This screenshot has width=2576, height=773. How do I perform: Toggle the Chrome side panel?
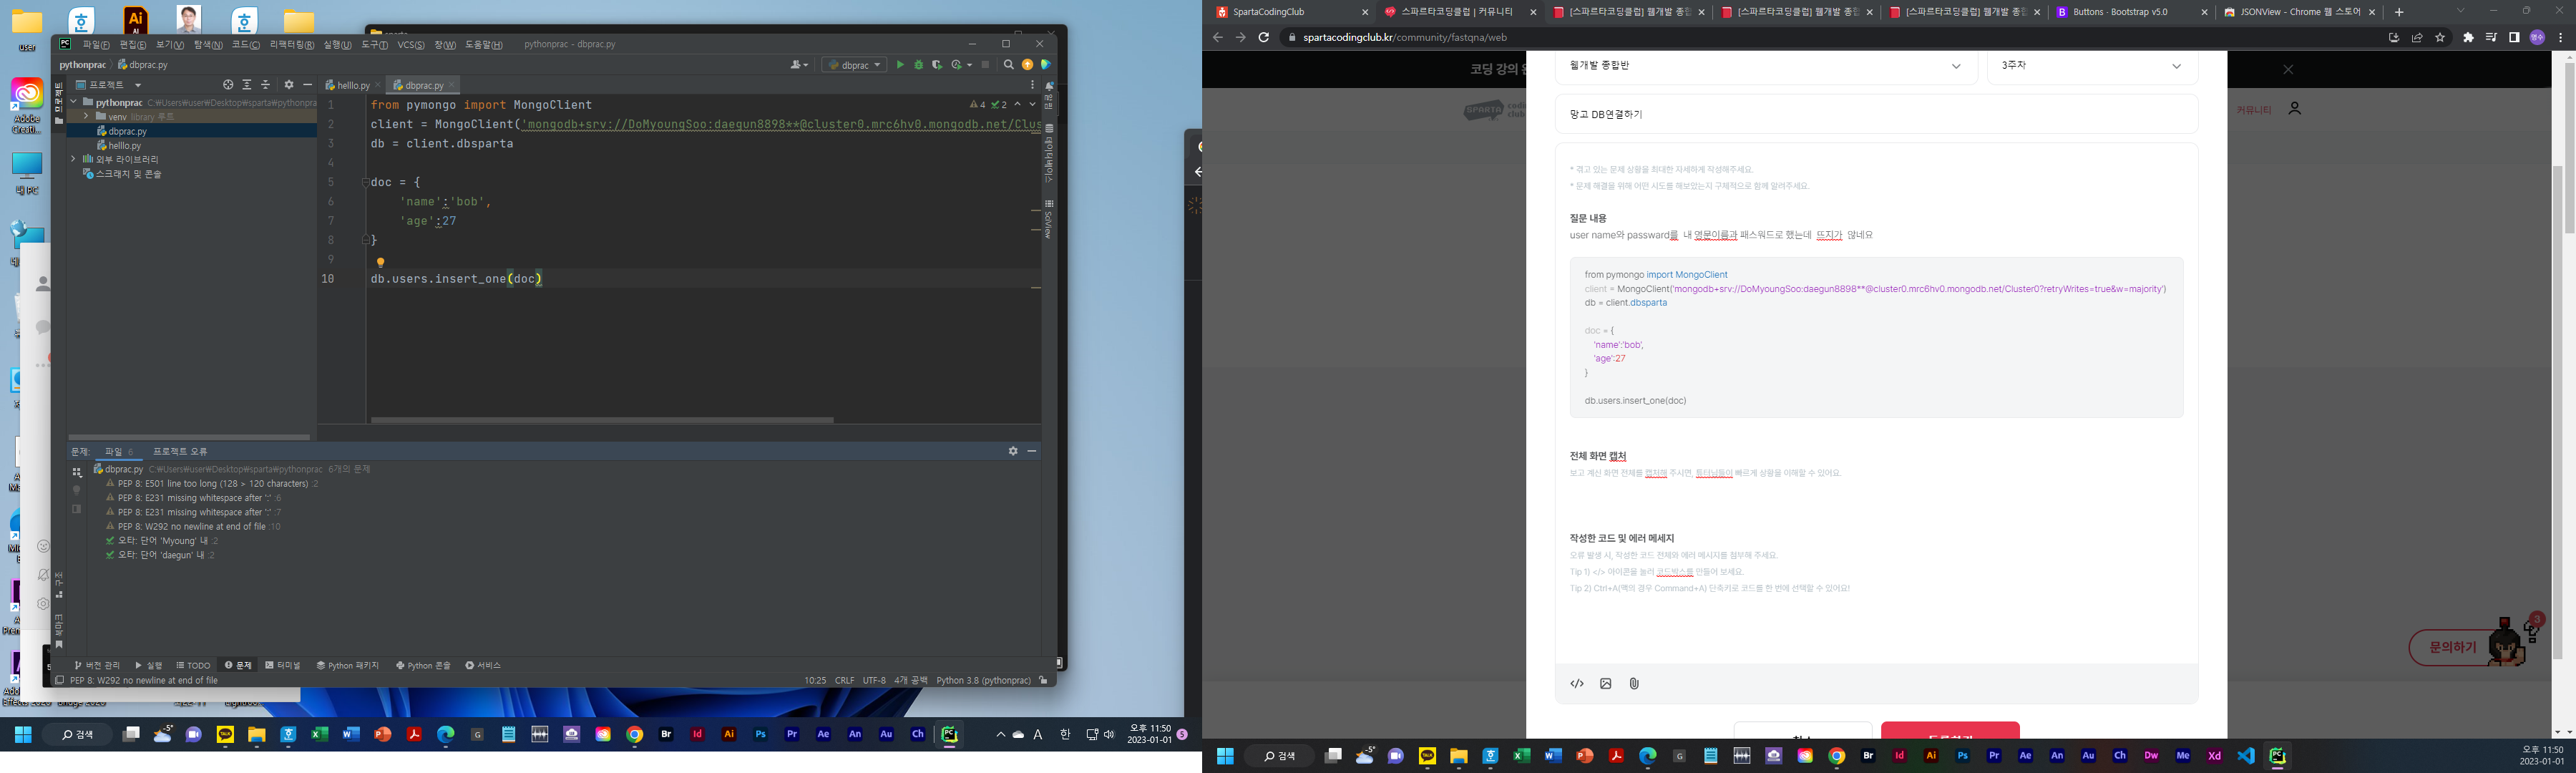[2514, 37]
